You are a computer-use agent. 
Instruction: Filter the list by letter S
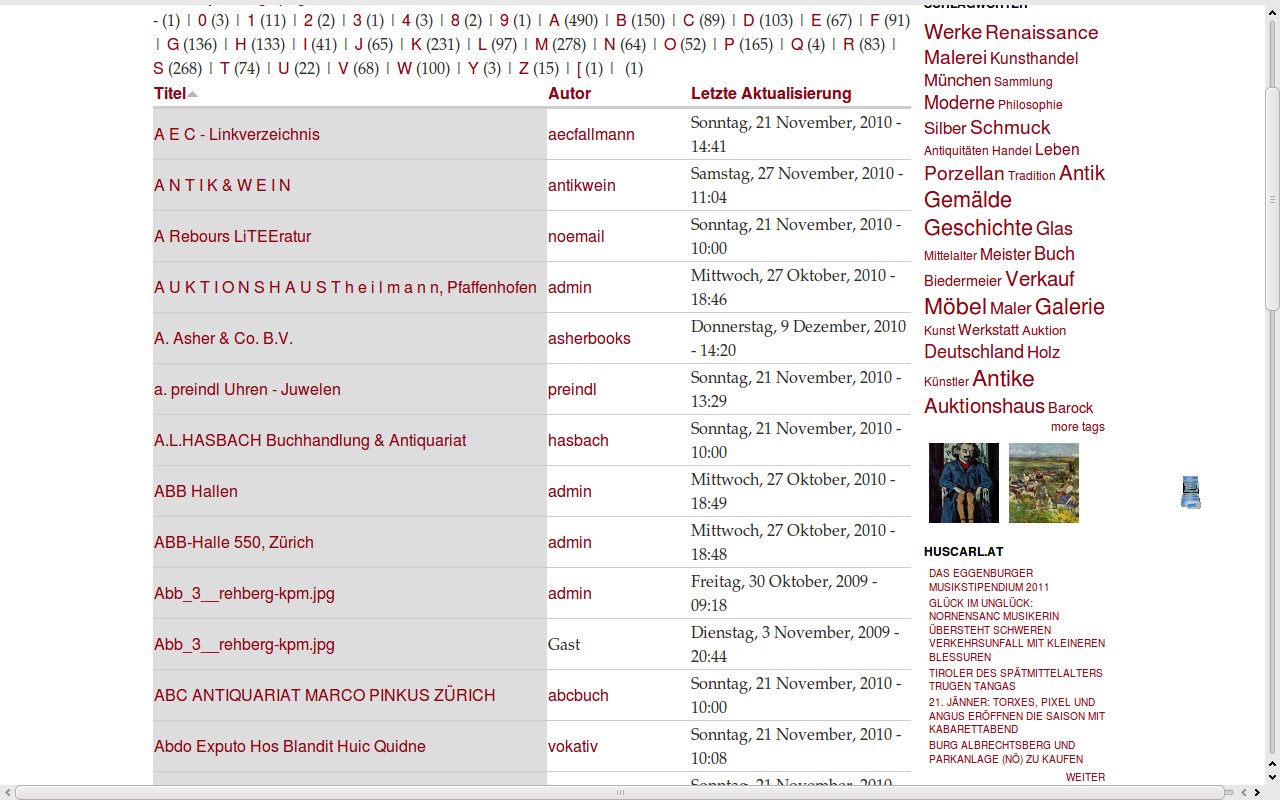(x=158, y=68)
